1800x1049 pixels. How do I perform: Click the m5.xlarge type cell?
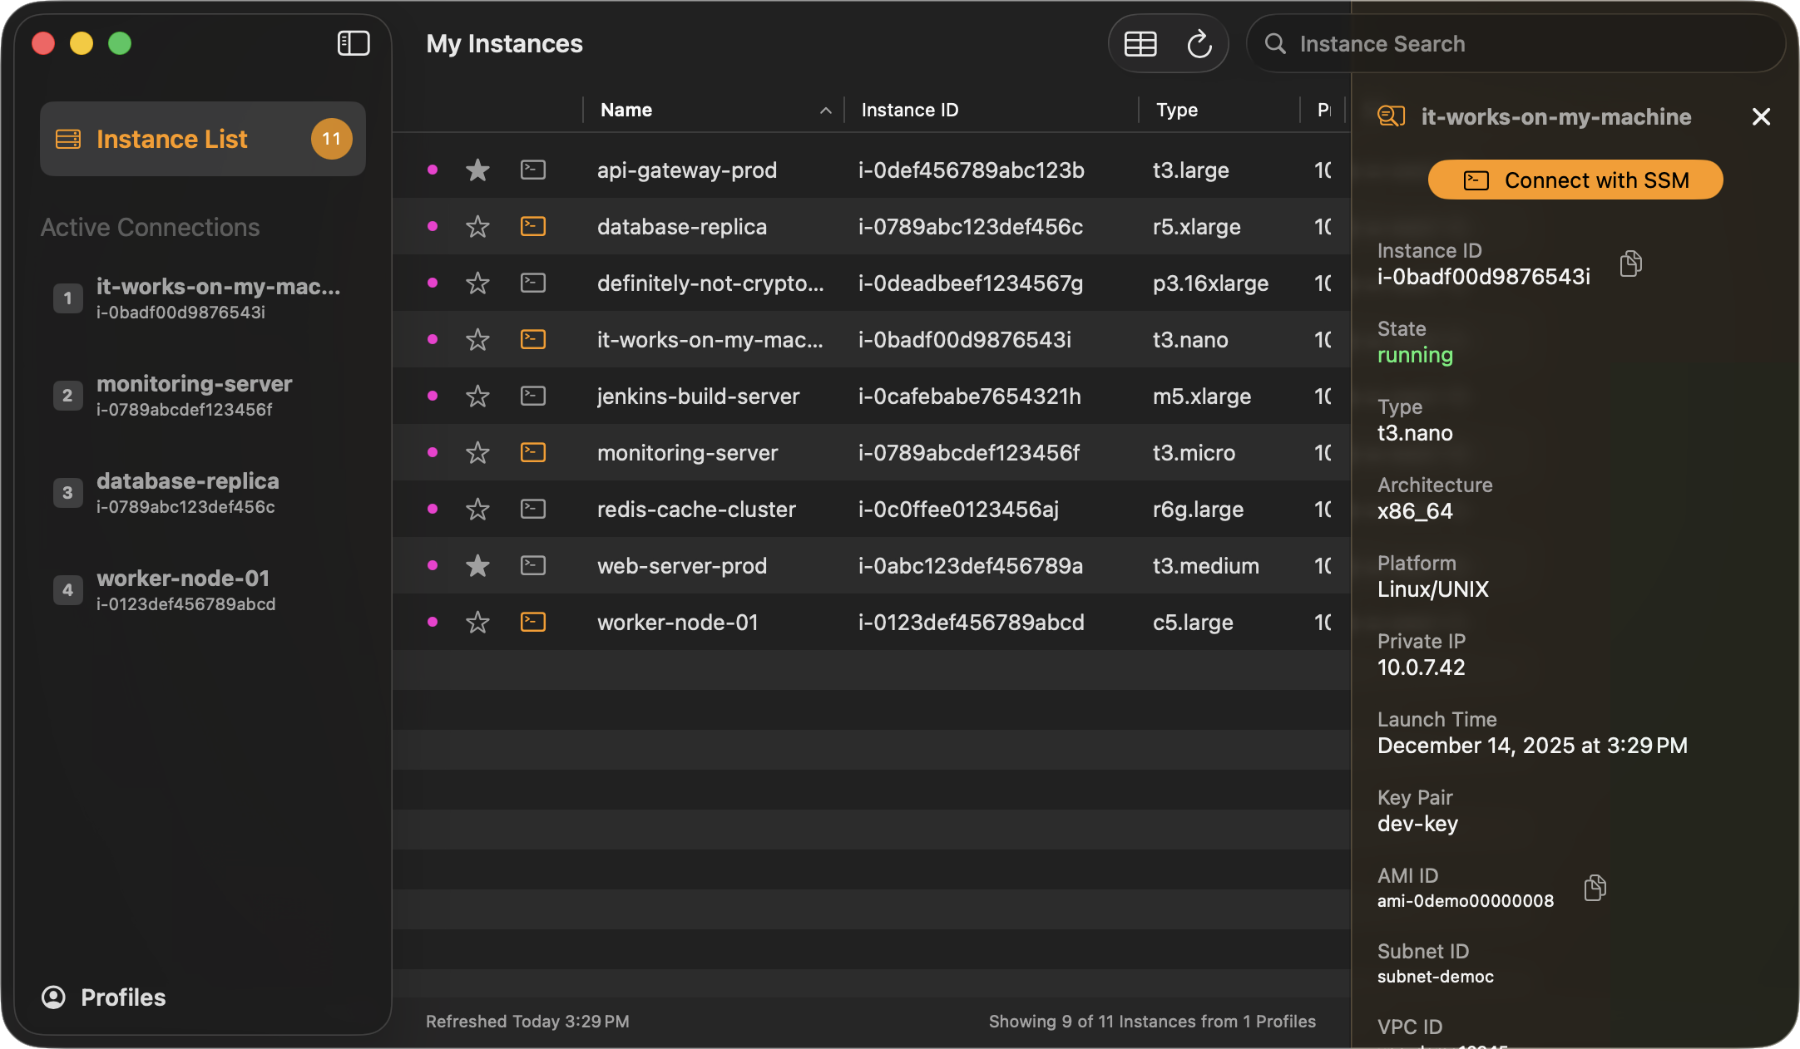1201,396
